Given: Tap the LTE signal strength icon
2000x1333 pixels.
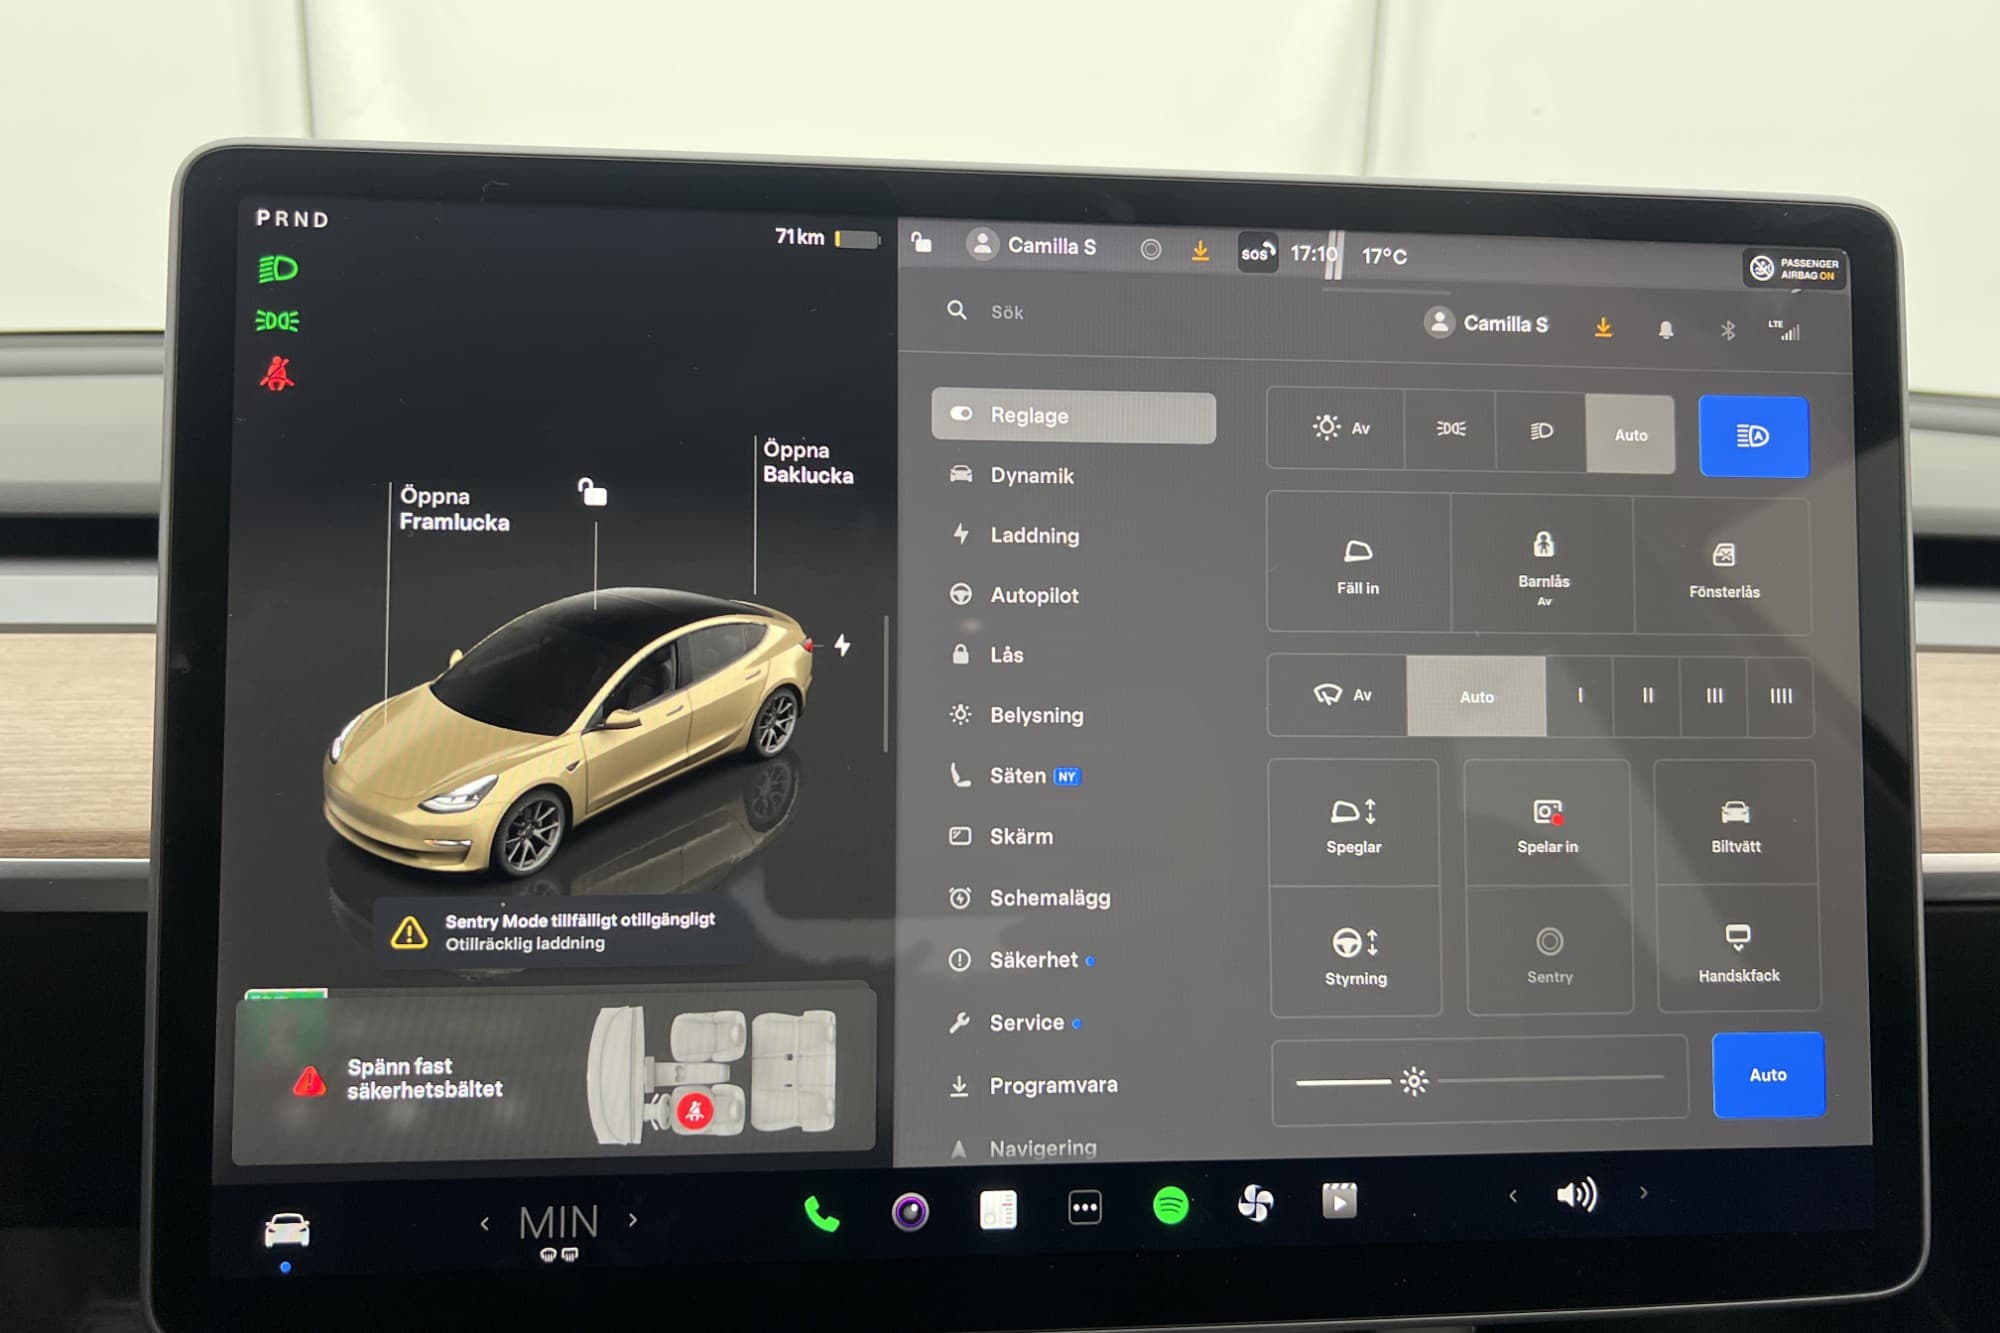Looking at the screenshot, I should (1783, 329).
